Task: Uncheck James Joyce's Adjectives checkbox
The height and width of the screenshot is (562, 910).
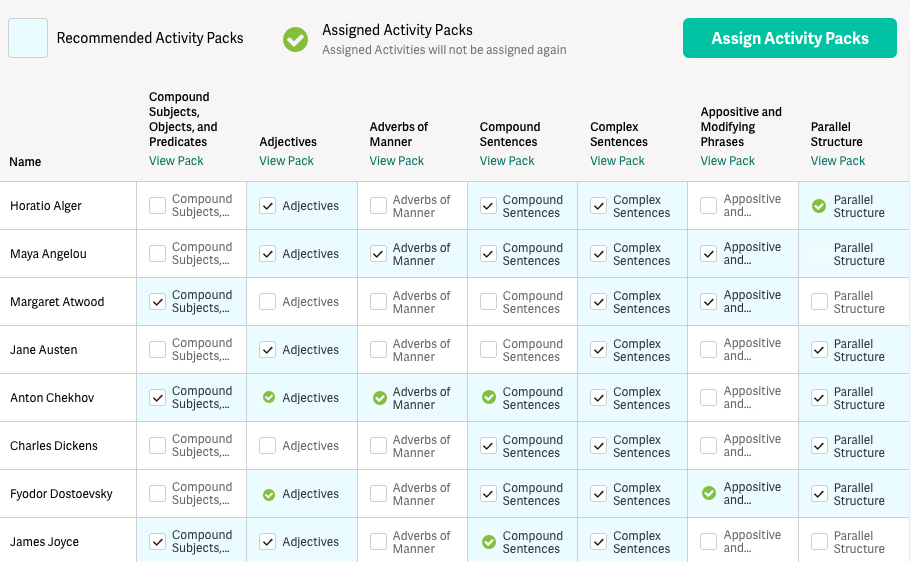Action: 268,542
